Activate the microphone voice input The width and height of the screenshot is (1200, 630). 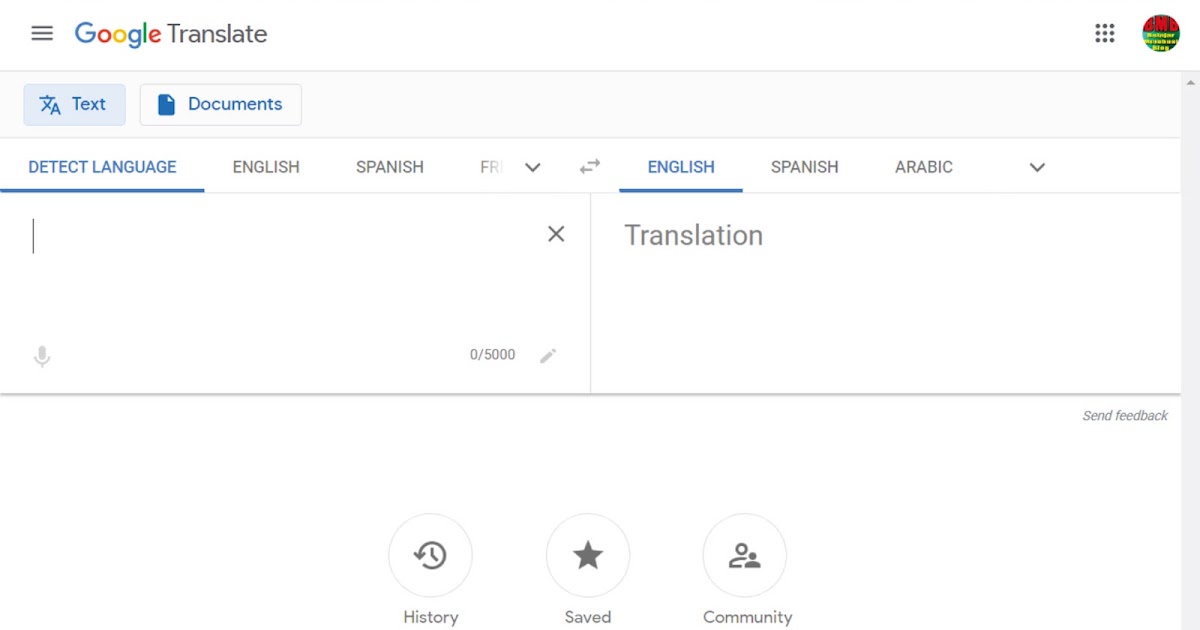(42, 355)
